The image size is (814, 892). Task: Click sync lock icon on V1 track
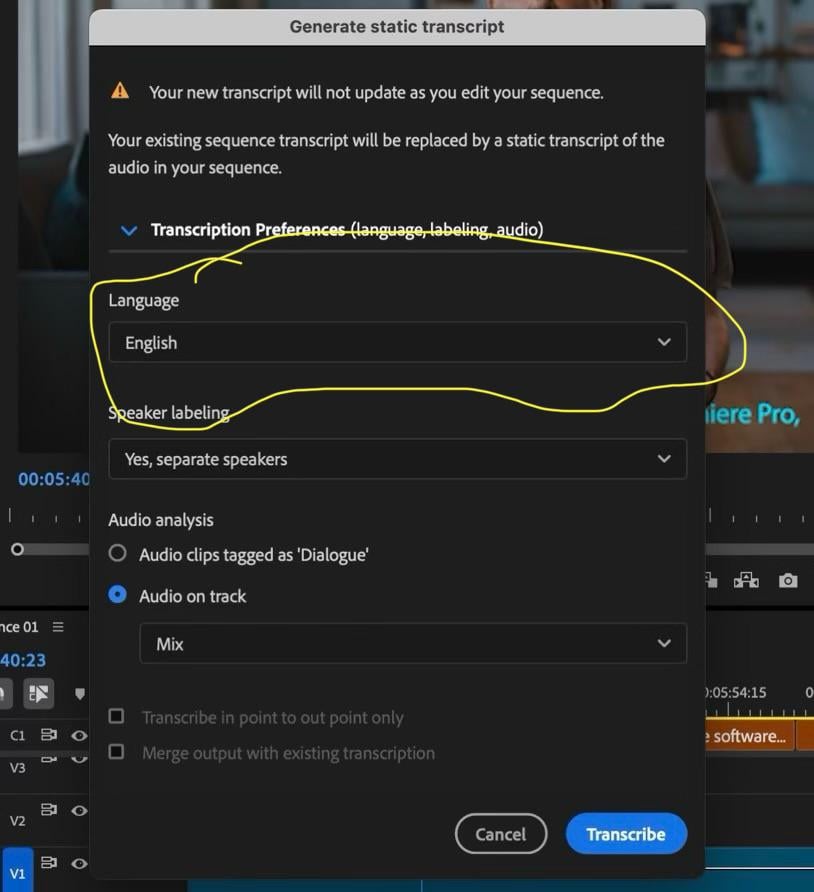click(x=48, y=862)
